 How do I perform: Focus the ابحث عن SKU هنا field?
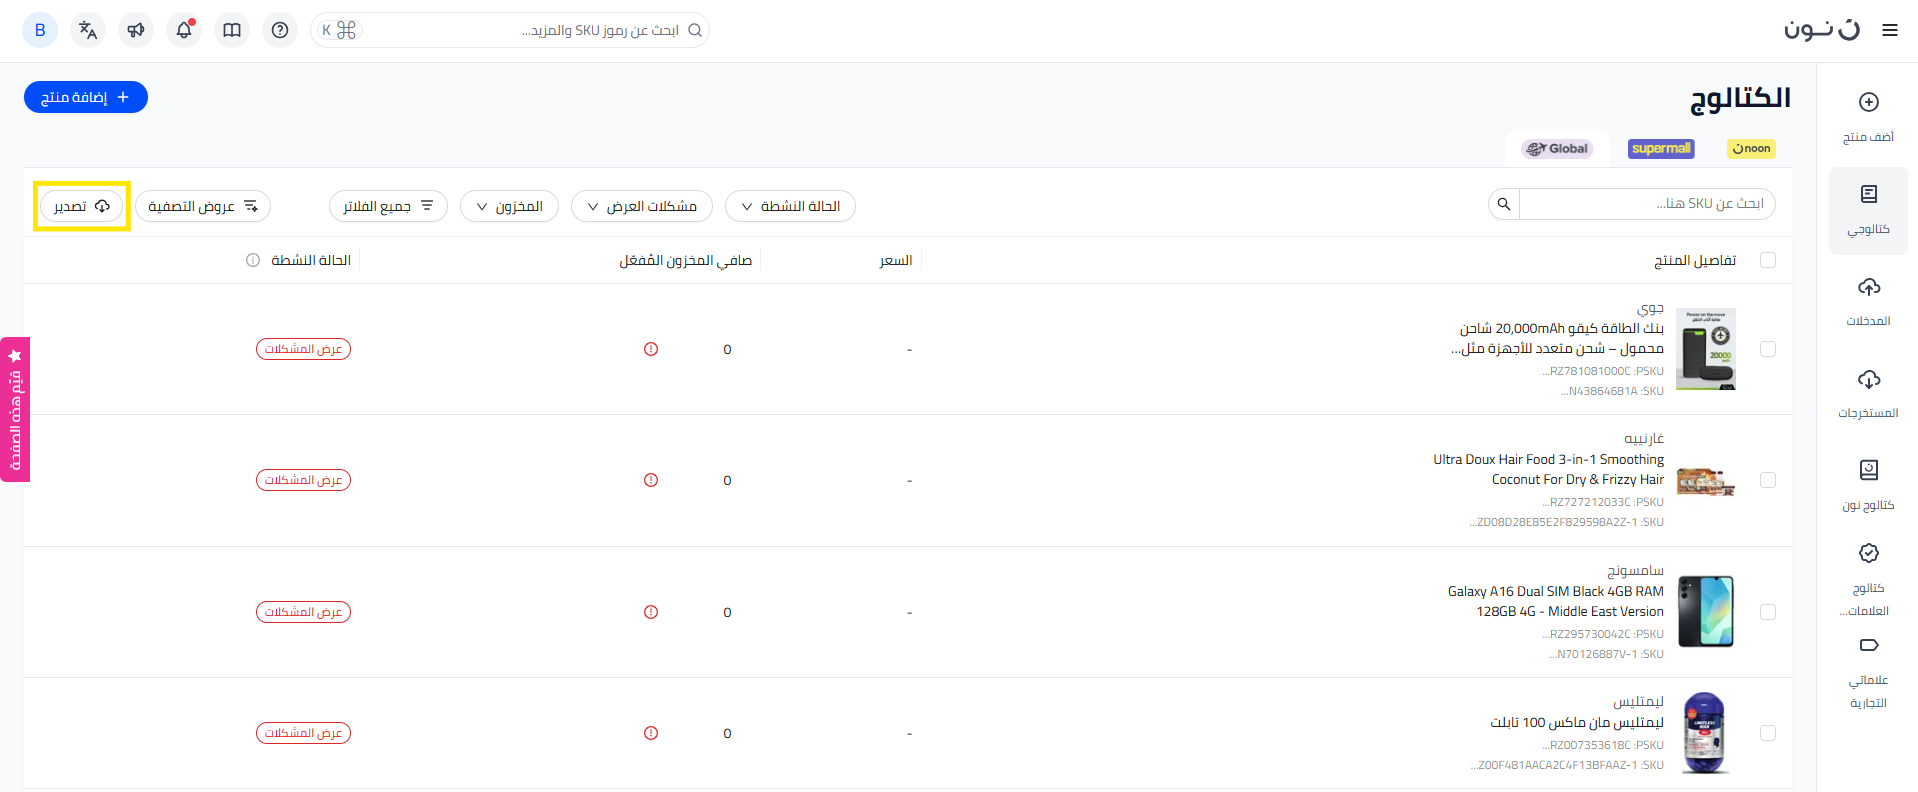[1647, 205]
